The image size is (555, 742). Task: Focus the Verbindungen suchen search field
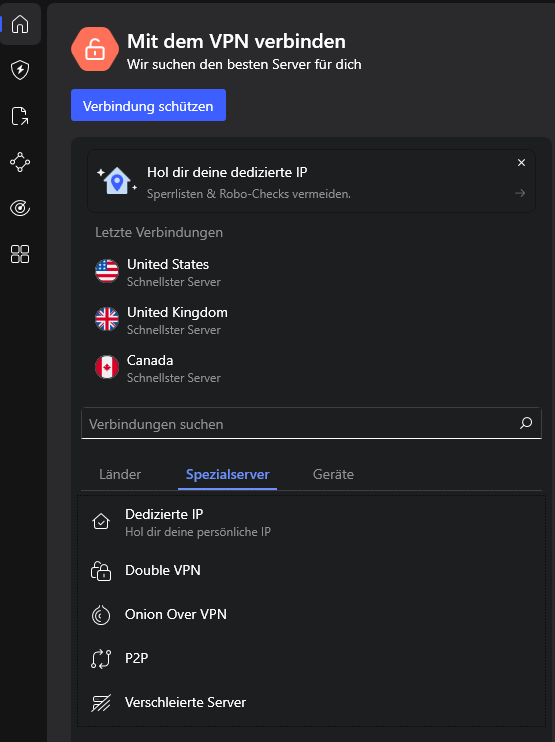(x=311, y=424)
